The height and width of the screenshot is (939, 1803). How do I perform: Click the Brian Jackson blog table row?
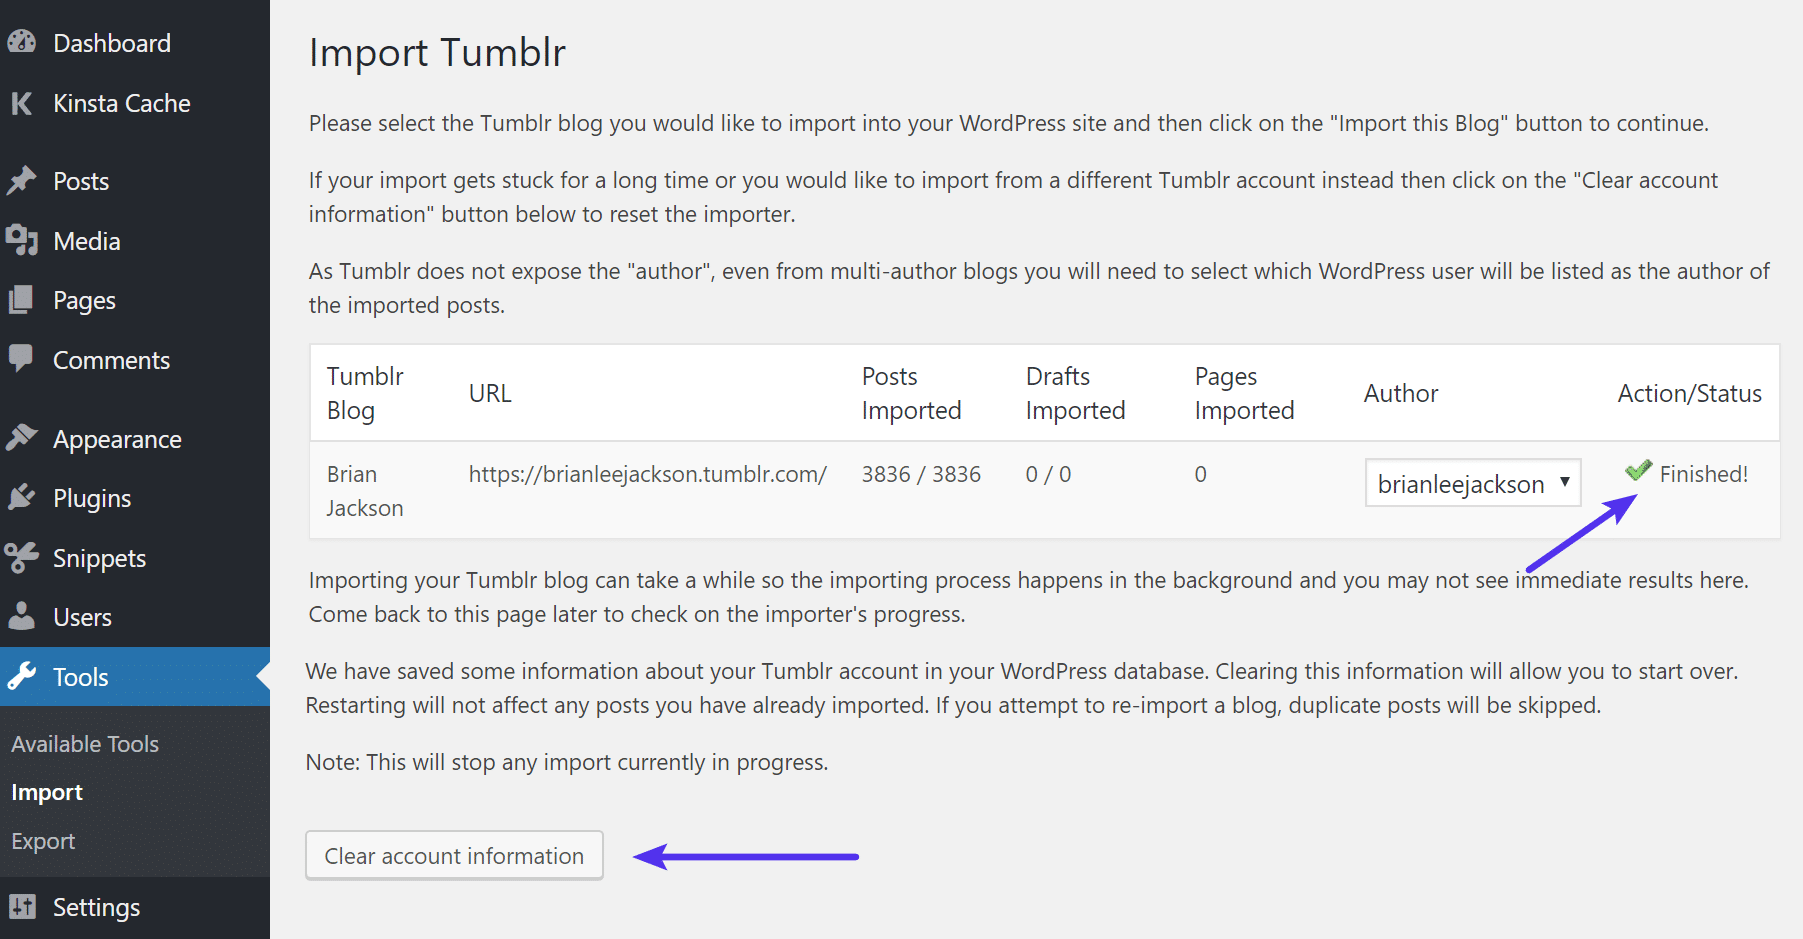364,490
